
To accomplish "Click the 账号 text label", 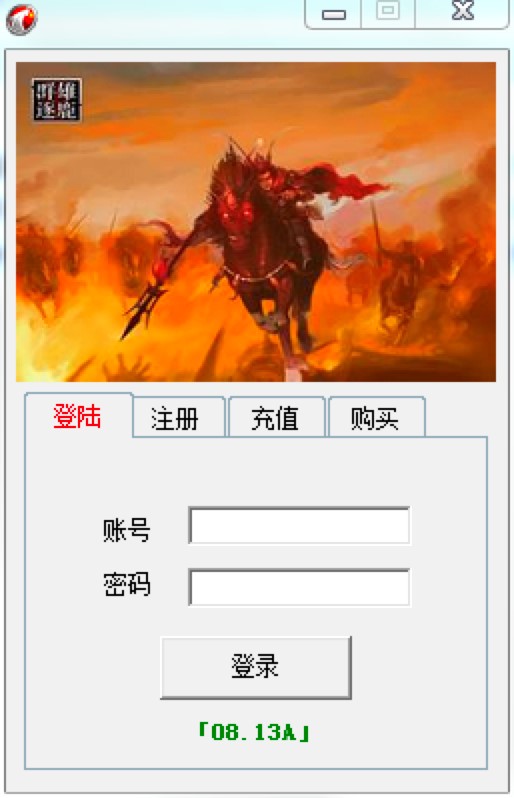I will (x=127, y=530).
